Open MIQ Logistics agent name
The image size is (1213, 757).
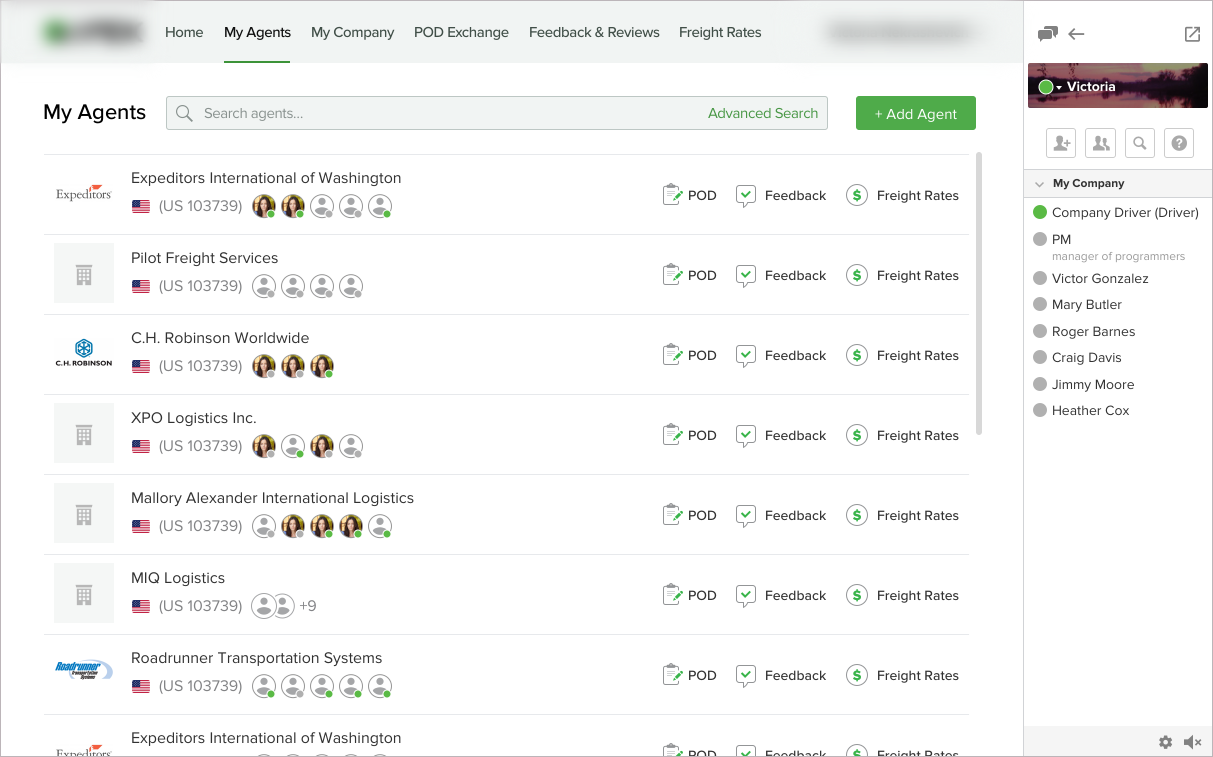178,578
